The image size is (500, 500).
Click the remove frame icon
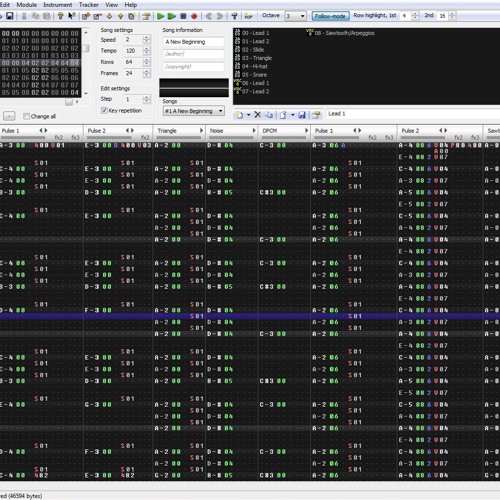click(97, 16)
